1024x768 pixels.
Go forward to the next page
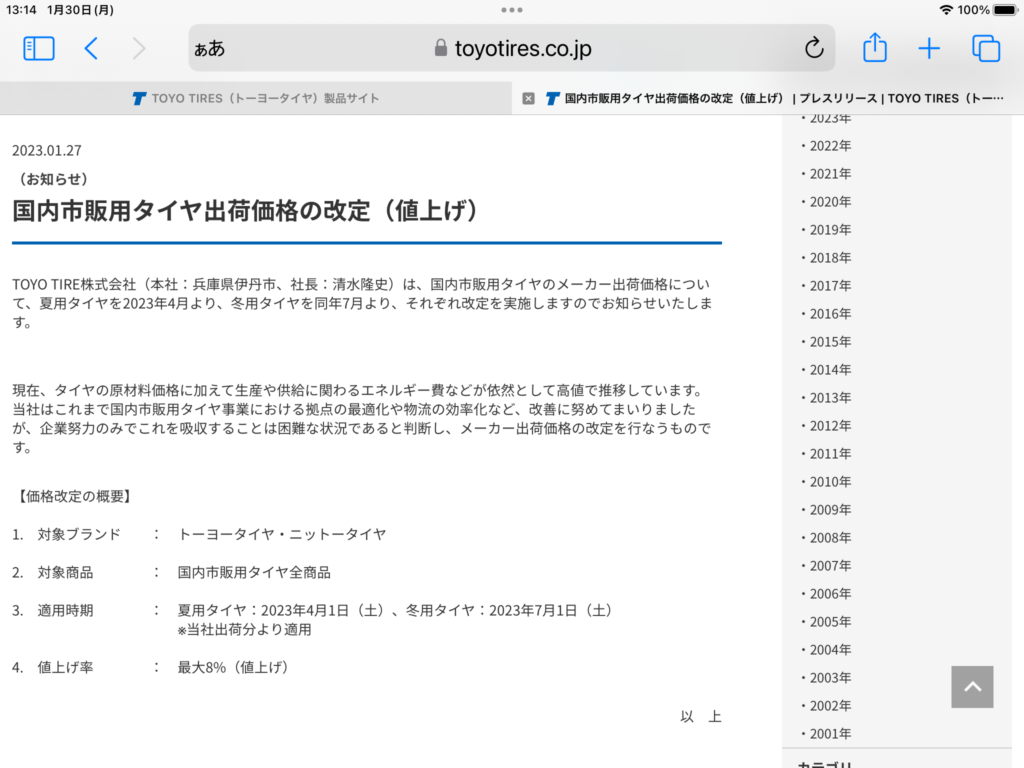point(138,48)
